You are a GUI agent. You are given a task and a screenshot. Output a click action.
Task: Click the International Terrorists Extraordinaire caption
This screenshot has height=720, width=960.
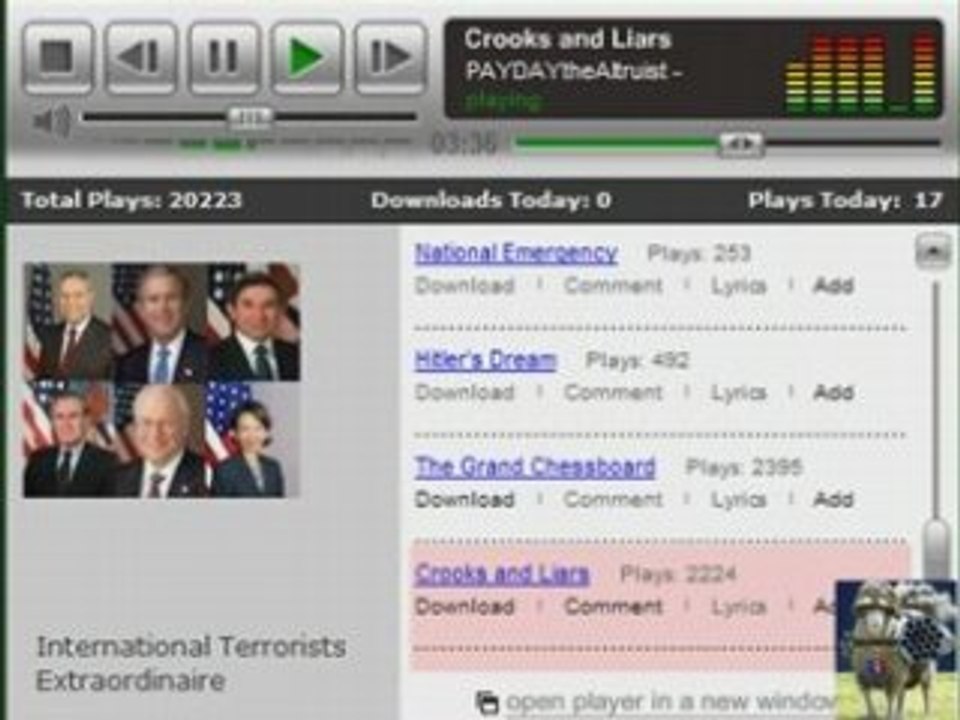(x=191, y=664)
